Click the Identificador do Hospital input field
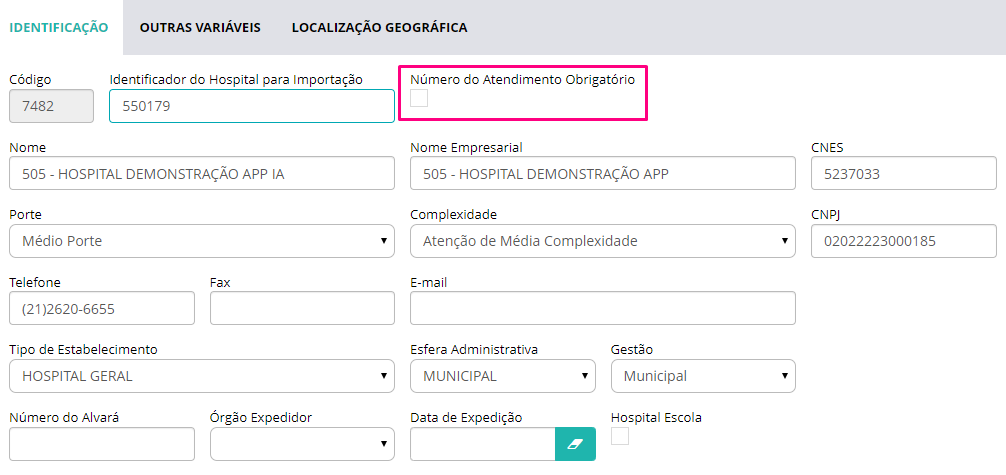The image size is (1006, 475). pos(252,106)
